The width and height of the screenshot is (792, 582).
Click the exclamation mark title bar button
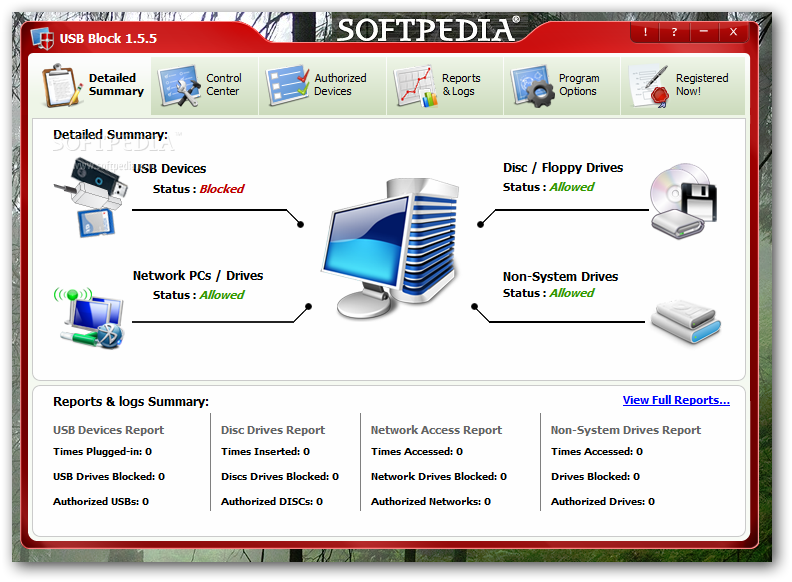click(x=645, y=32)
